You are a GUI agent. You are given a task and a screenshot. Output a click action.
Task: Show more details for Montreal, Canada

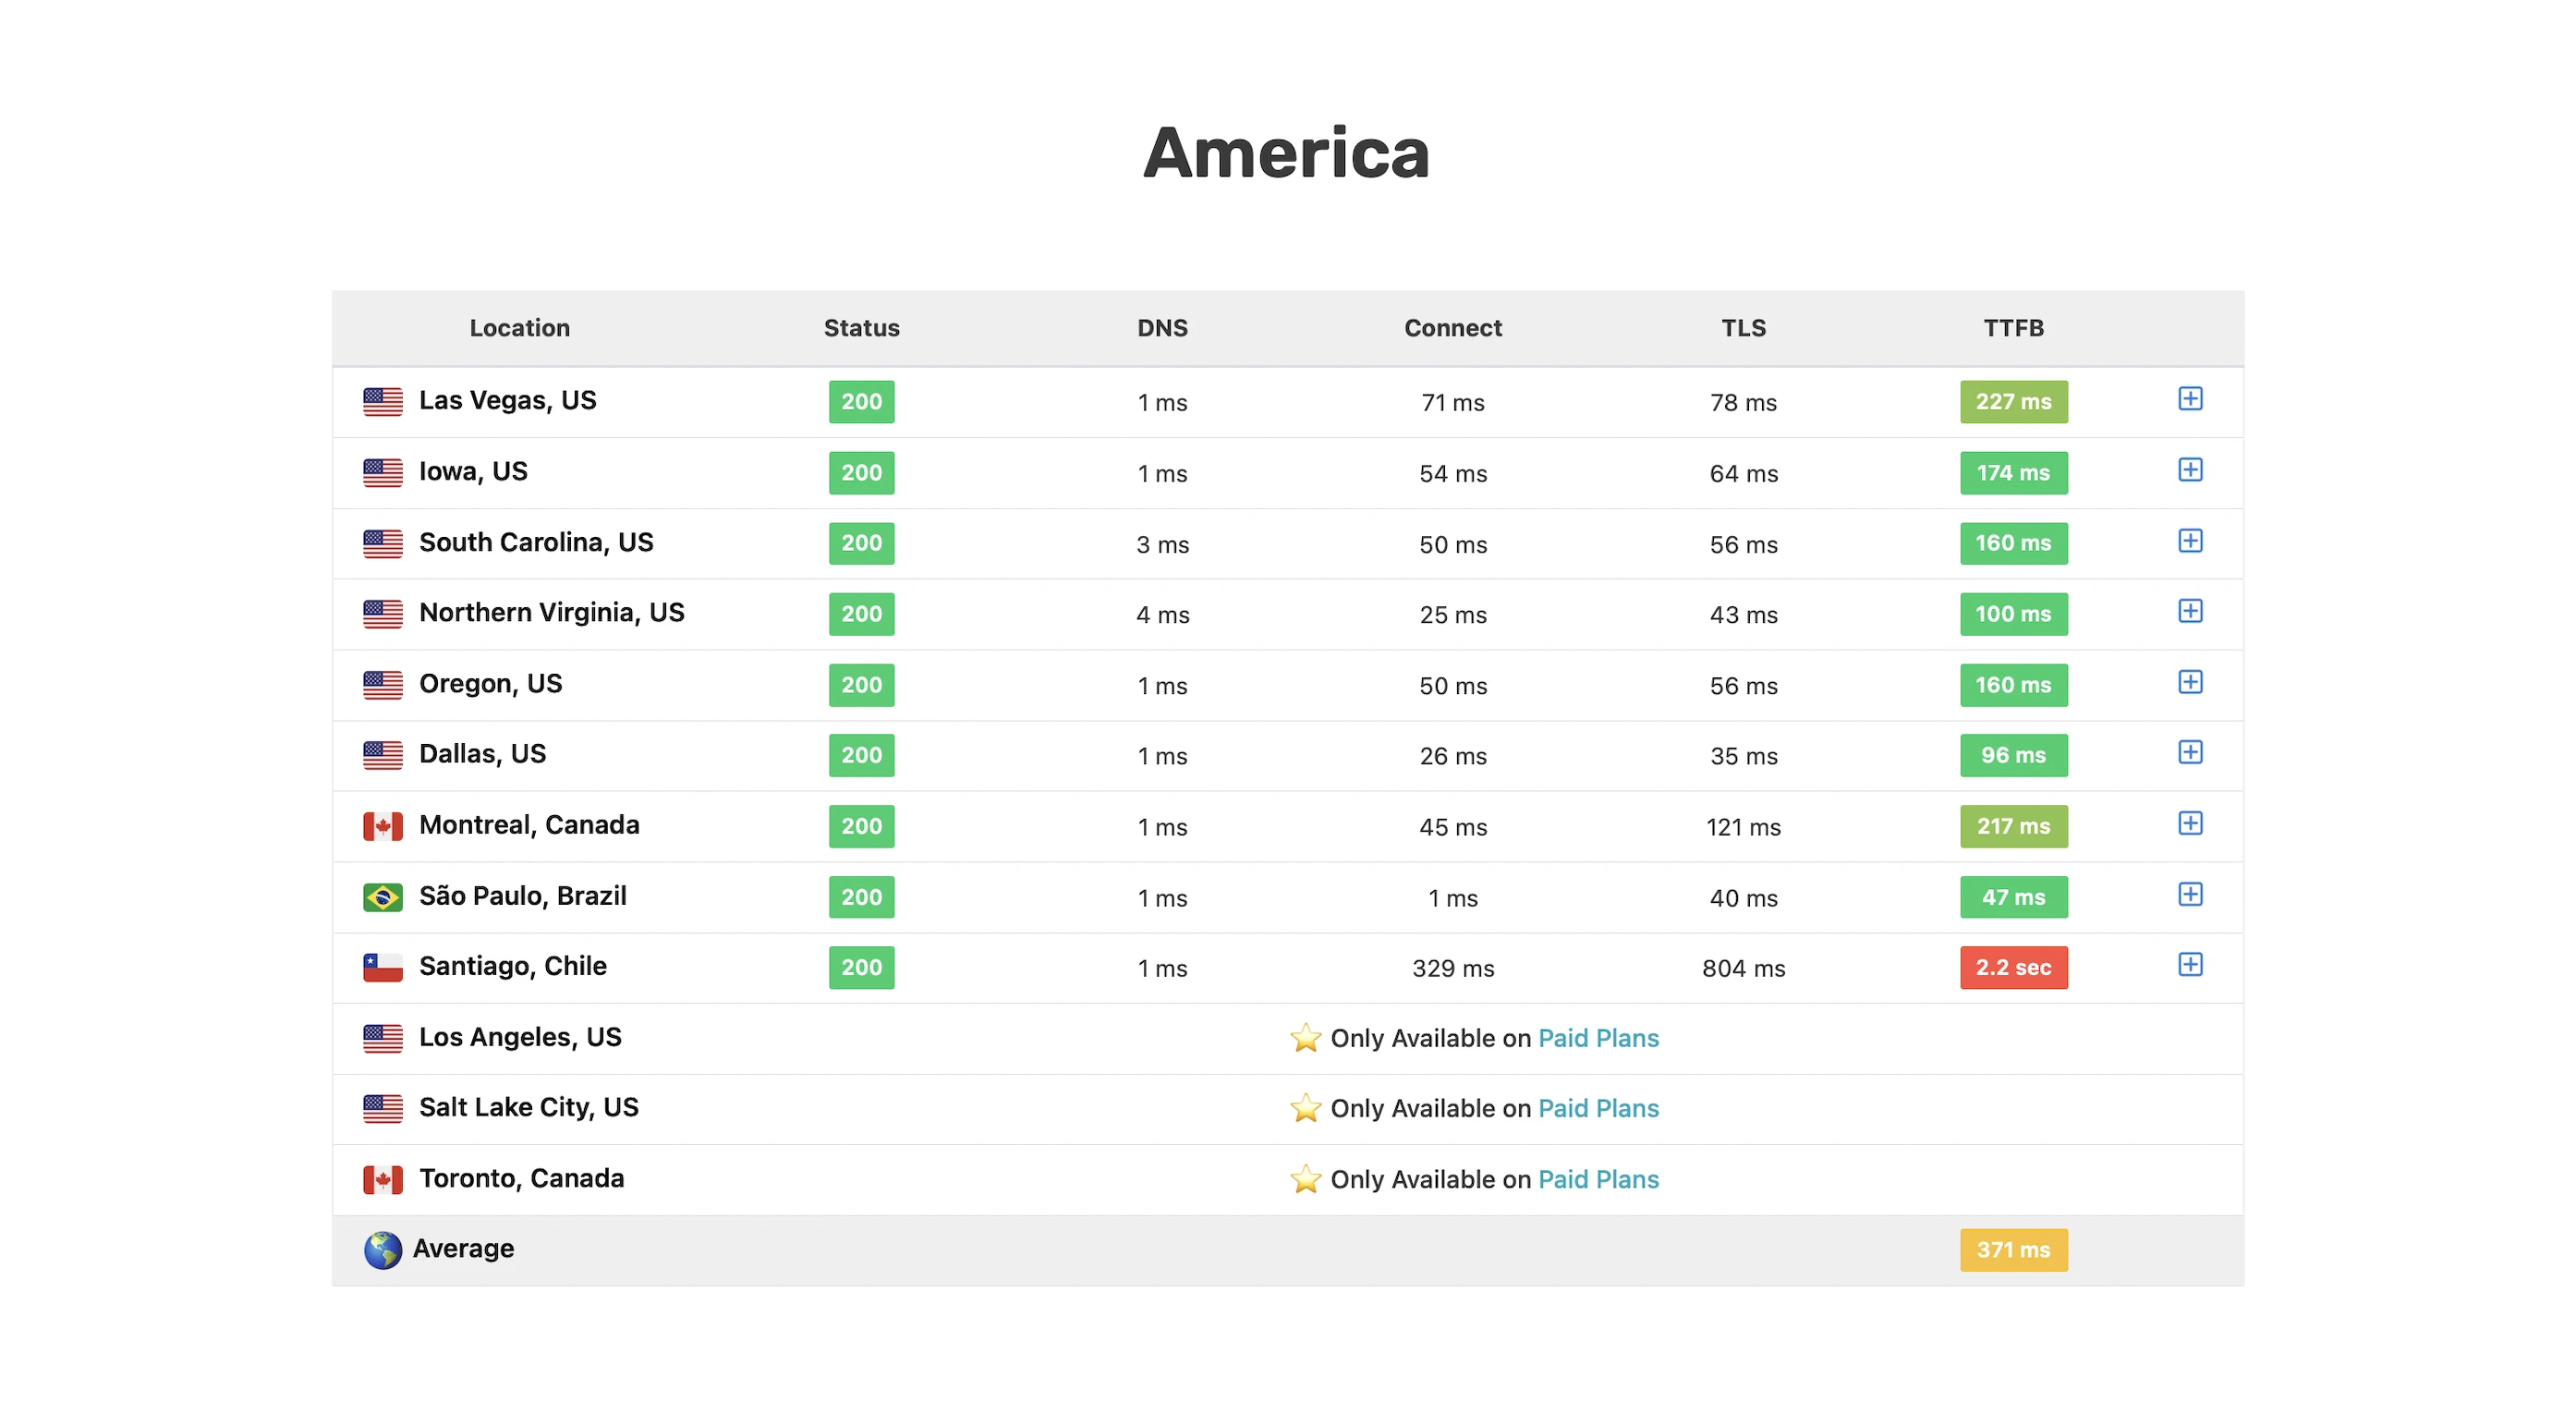(x=2189, y=823)
